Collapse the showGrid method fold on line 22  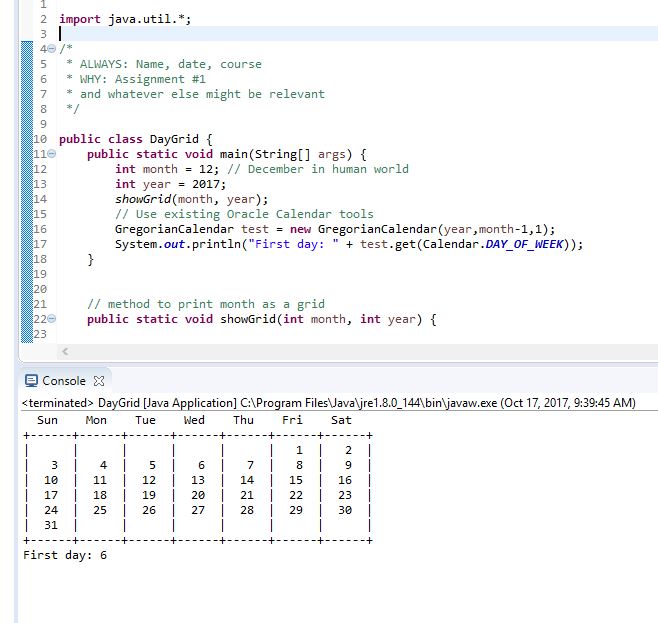(52, 319)
